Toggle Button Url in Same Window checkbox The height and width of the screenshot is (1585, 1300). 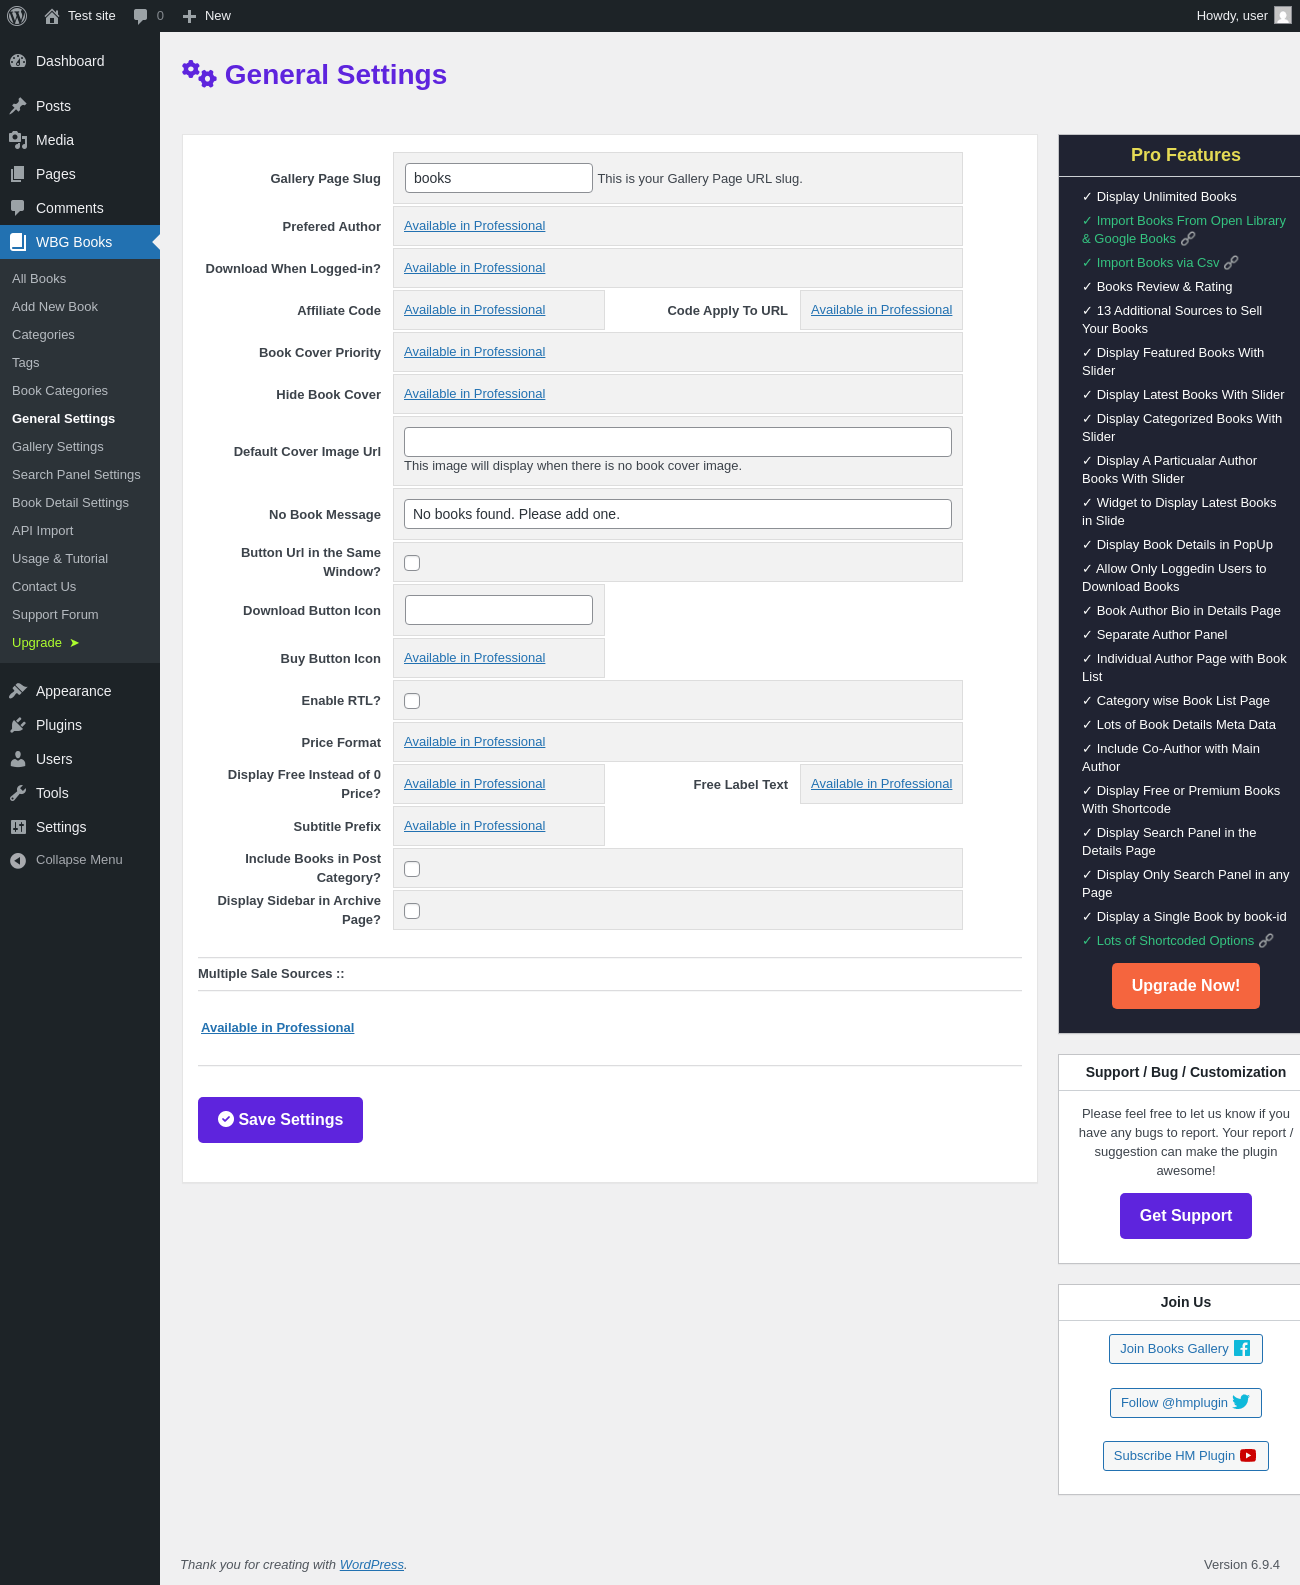412,563
